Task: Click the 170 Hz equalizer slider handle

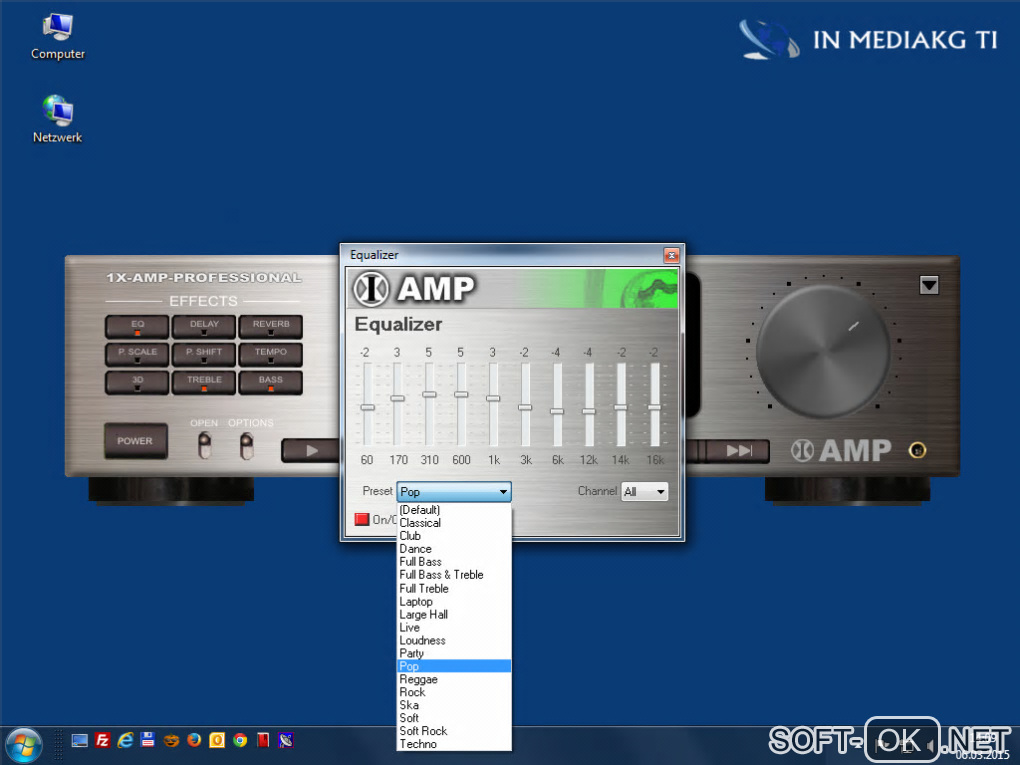Action: (397, 398)
